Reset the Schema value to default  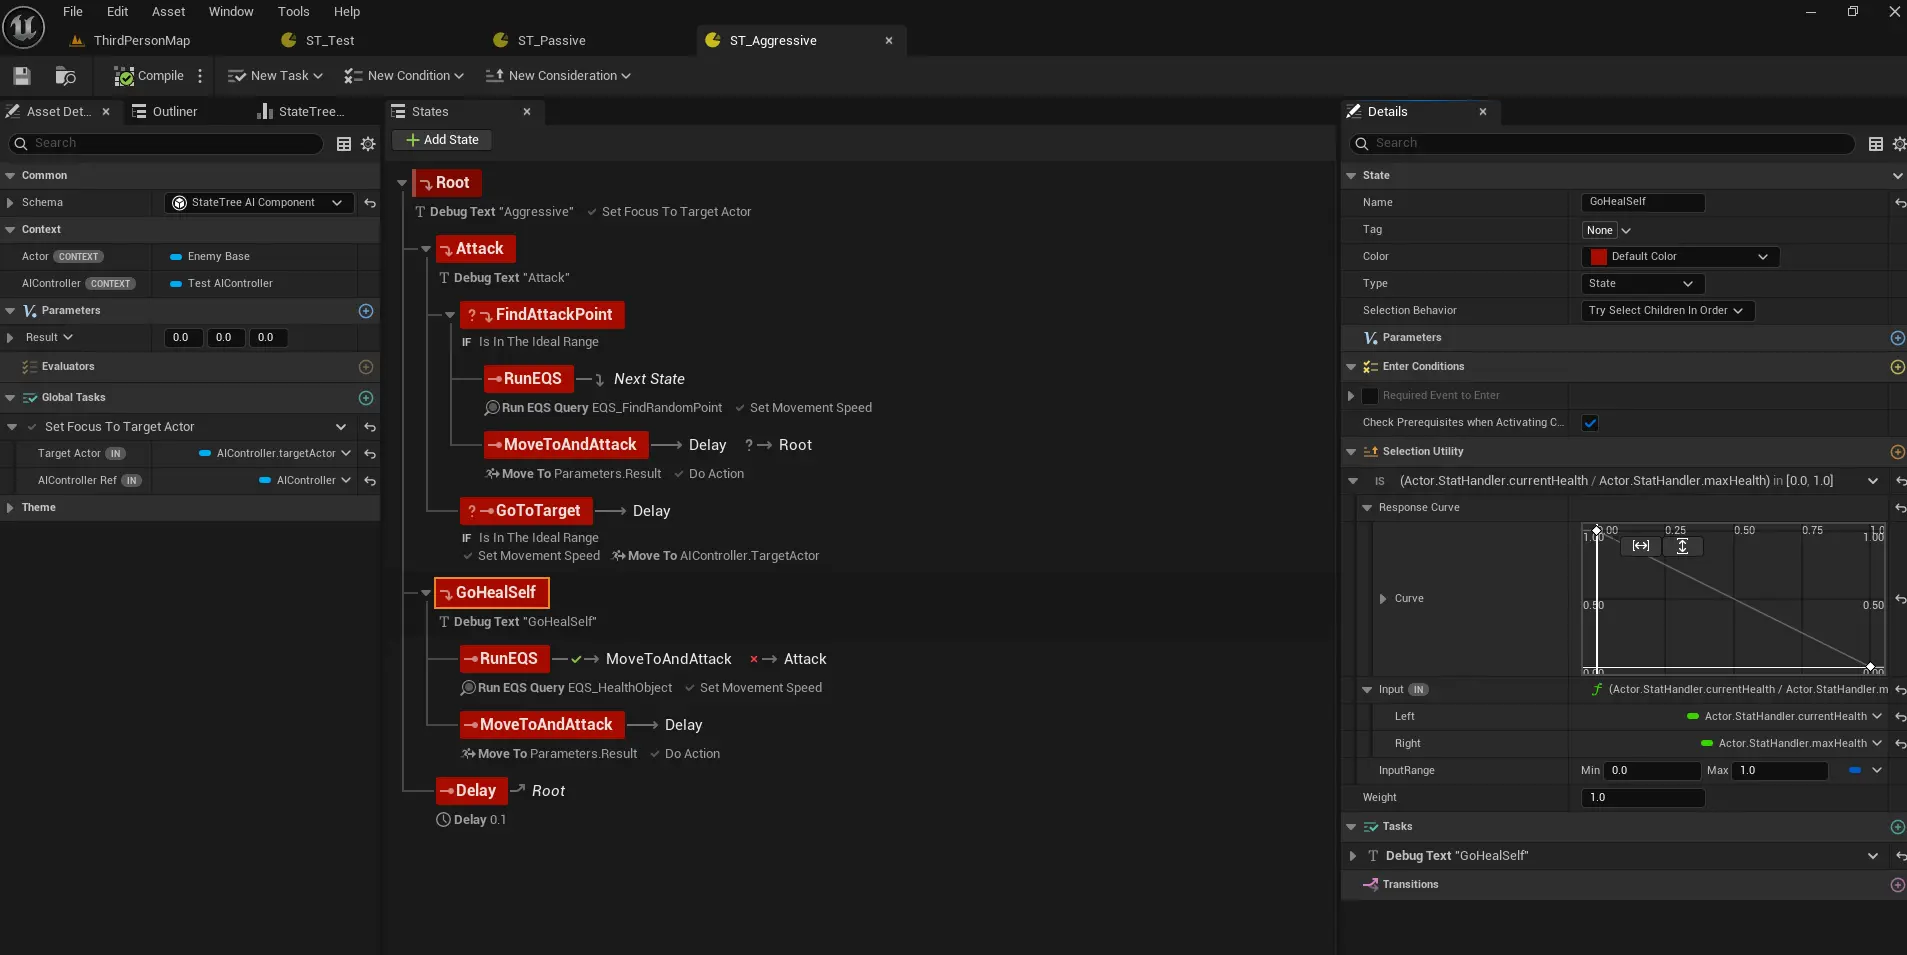pos(370,203)
